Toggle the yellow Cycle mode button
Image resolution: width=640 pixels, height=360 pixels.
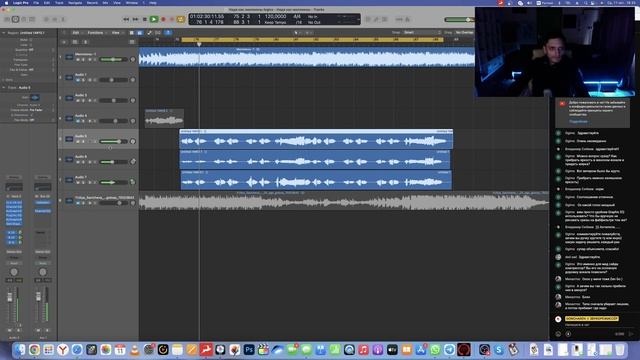[180, 19]
